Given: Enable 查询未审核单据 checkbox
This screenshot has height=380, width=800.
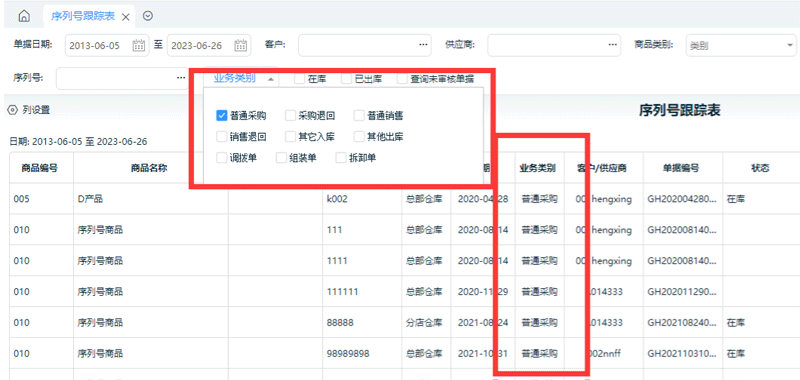Looking at the screenshot, I should [x=403, y=79].
